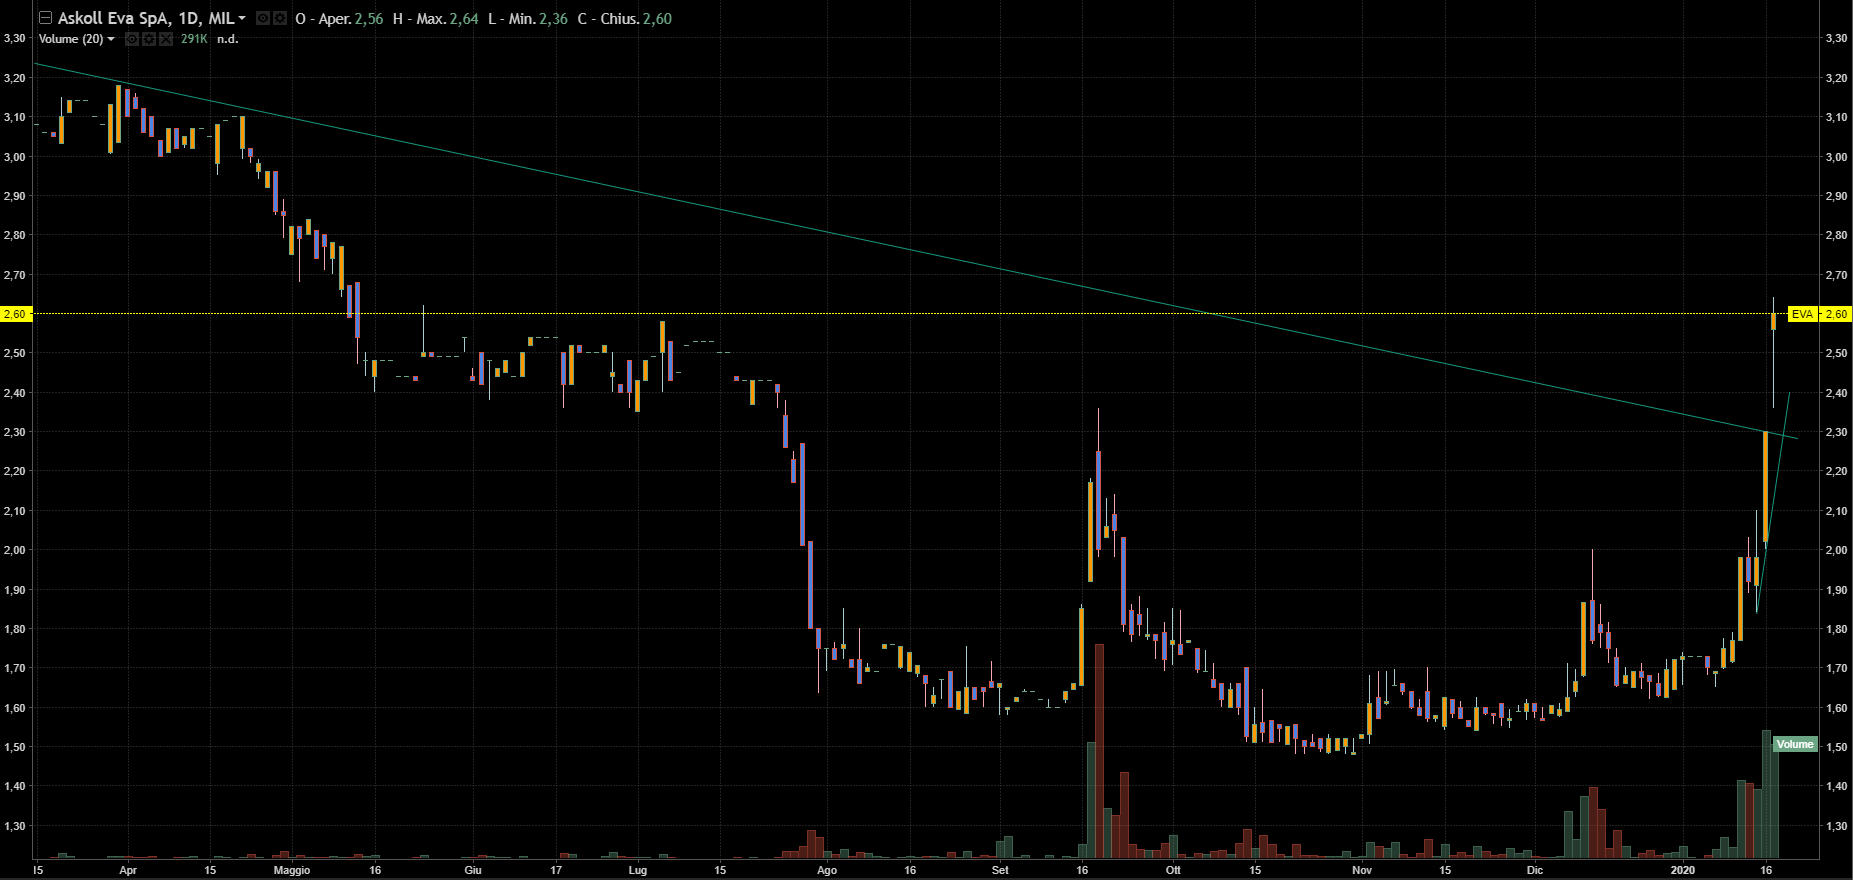Click the 'Lug' date label on time axis

[x=637, y=870]
